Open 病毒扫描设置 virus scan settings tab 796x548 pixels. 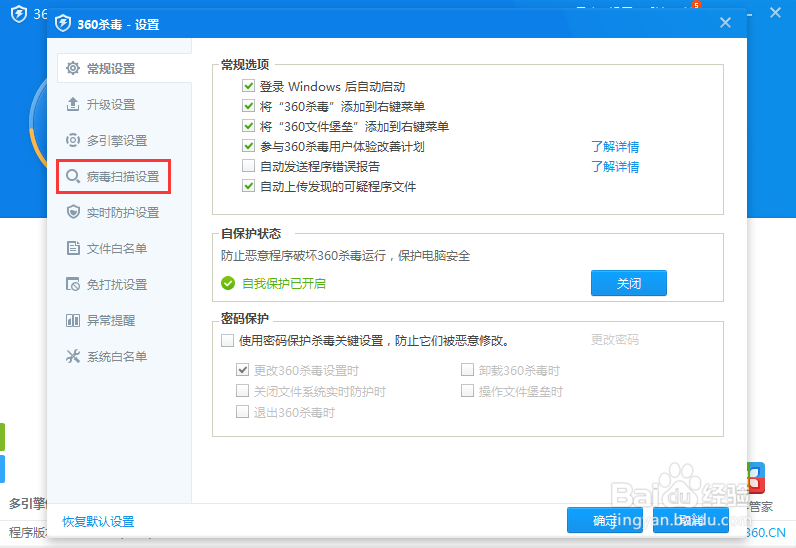114,177
